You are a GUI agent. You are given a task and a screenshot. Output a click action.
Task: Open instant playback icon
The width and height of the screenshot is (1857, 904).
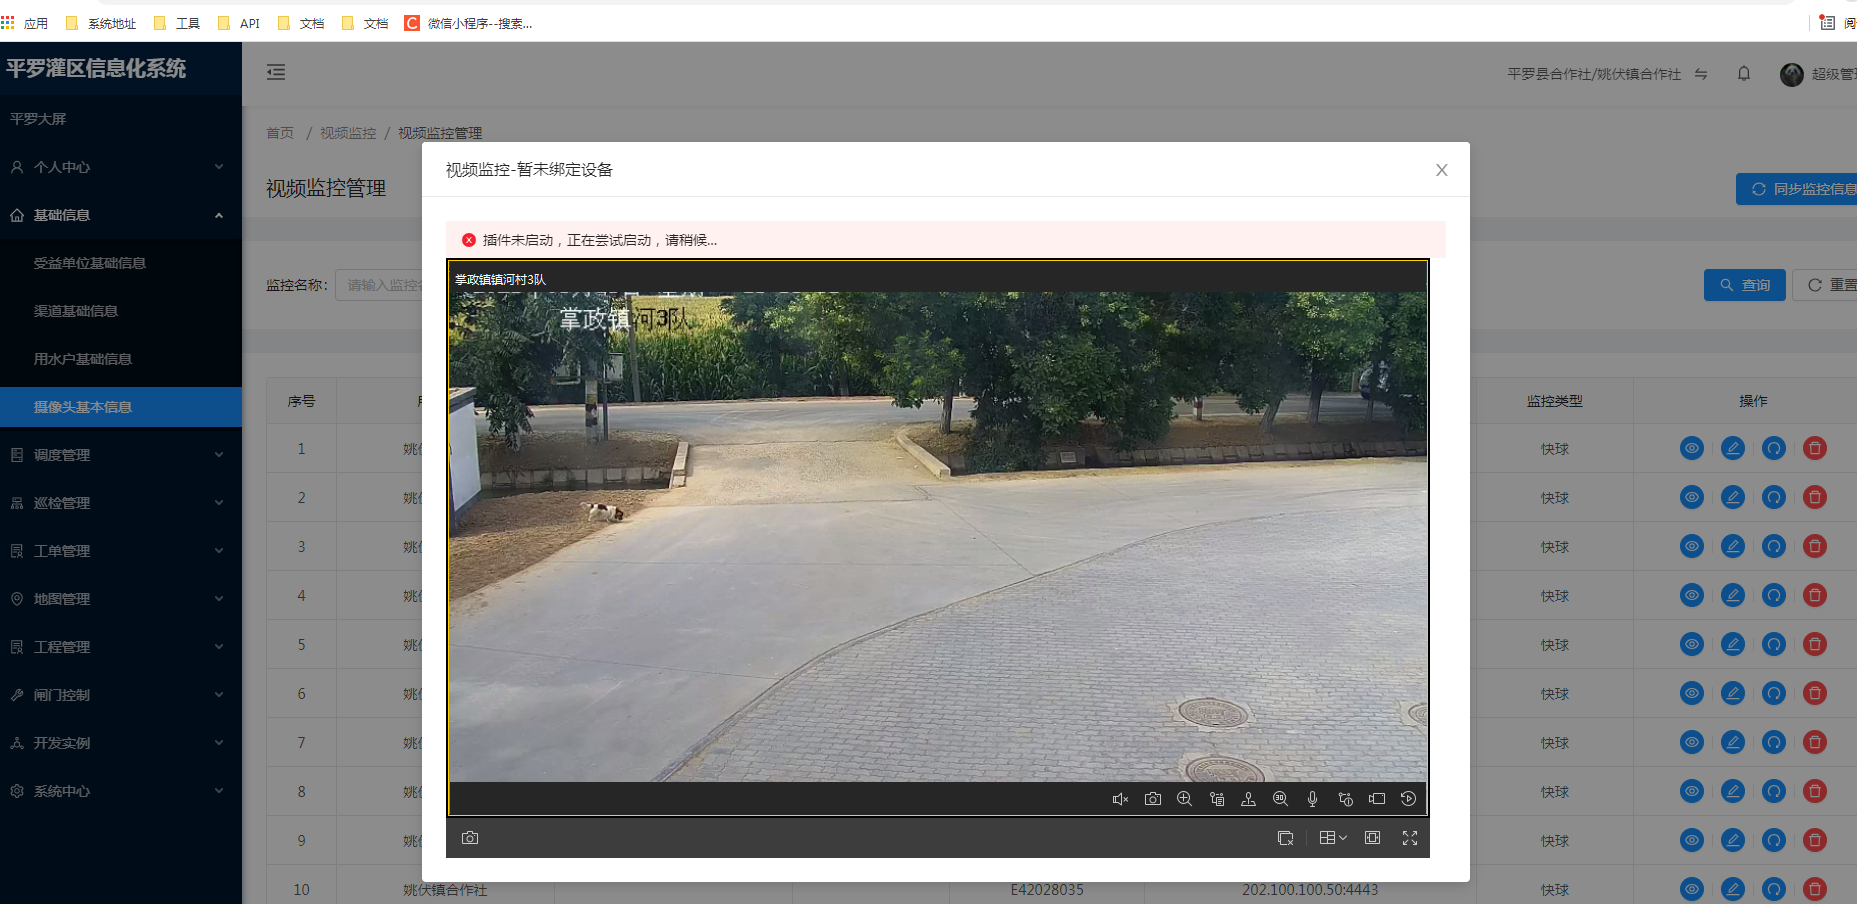pos(1408,799)
